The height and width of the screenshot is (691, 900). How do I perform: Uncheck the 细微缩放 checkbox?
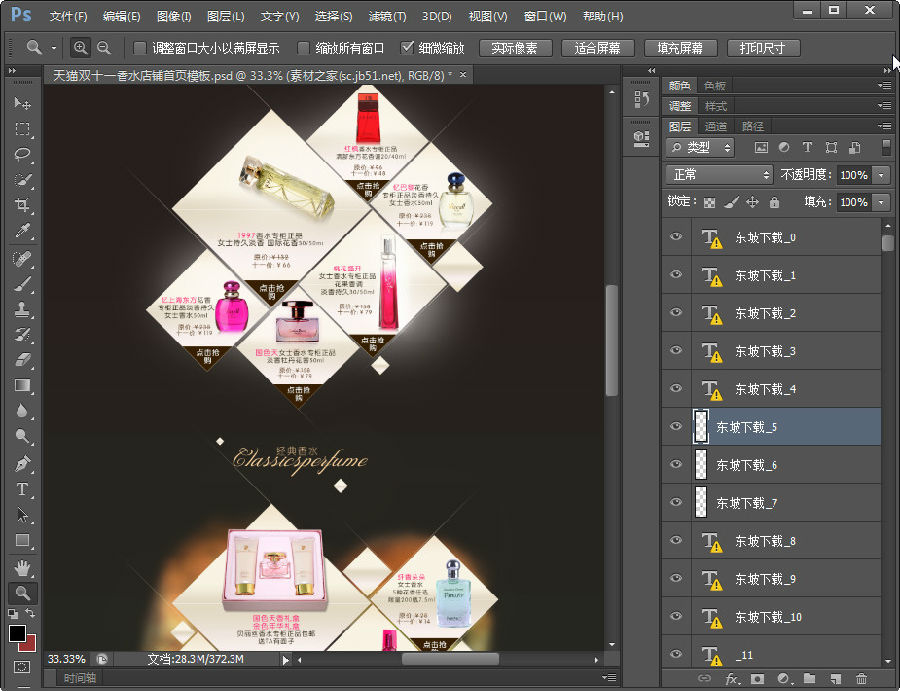[x=407, y=48]
